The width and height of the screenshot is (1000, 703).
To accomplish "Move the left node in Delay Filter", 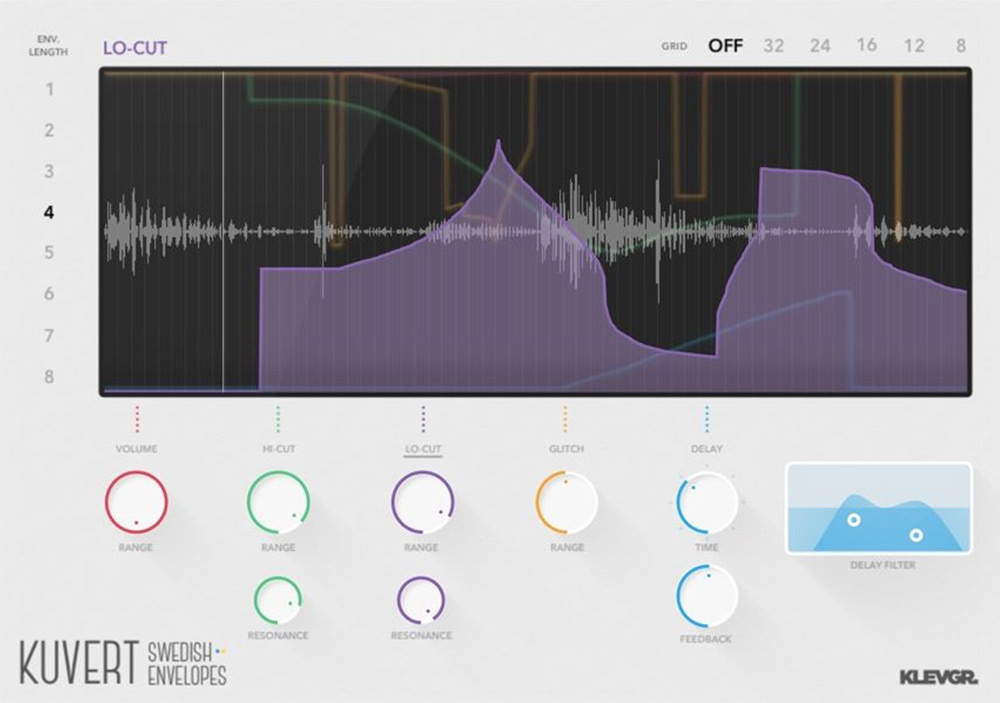I will click(x=851, y=519).
